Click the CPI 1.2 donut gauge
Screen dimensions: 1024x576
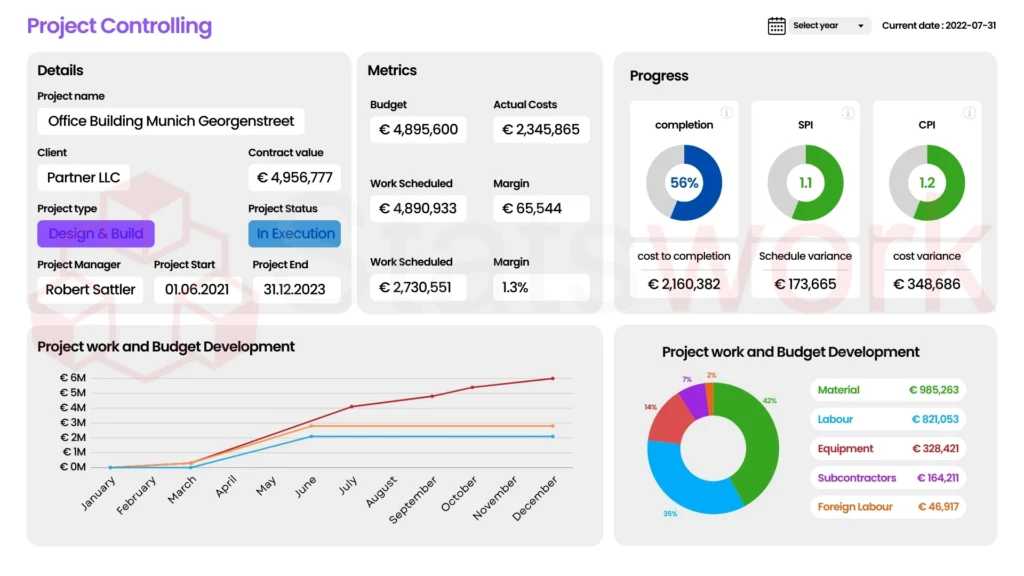click(x=927, y=183)
